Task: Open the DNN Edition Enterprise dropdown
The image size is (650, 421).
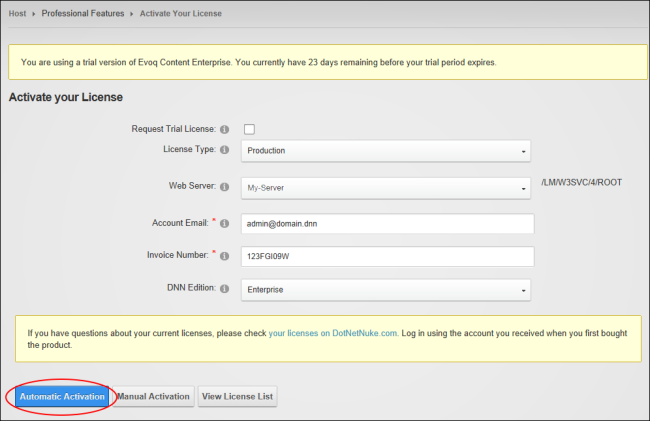Action: point(386,290)
